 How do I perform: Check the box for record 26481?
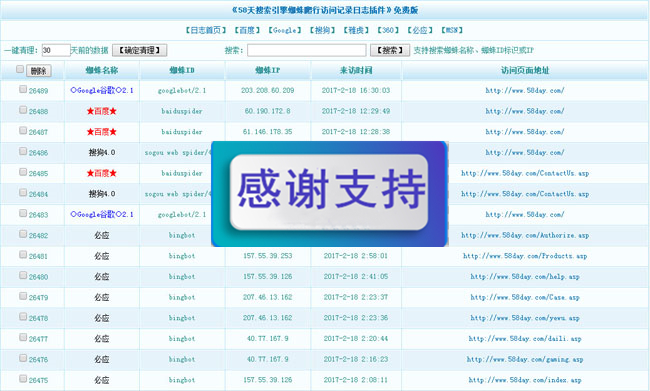[x=23, y=255]
